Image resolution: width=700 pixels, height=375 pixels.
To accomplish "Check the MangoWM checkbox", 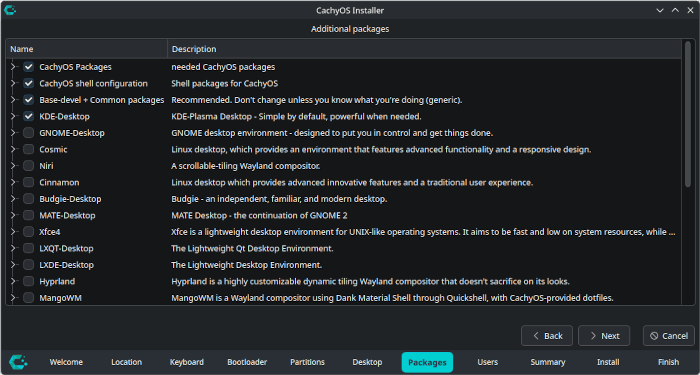I will pyautogui.click(x=29, y=298).
